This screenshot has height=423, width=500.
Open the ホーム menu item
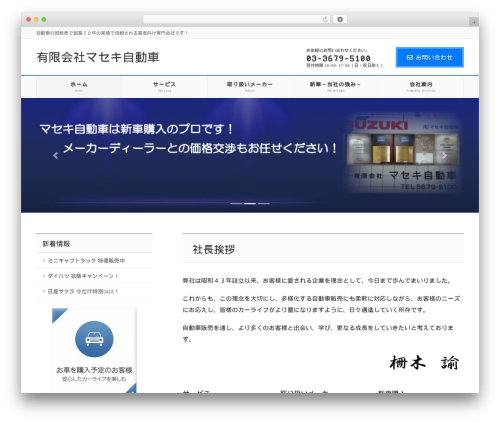[79, 87]
